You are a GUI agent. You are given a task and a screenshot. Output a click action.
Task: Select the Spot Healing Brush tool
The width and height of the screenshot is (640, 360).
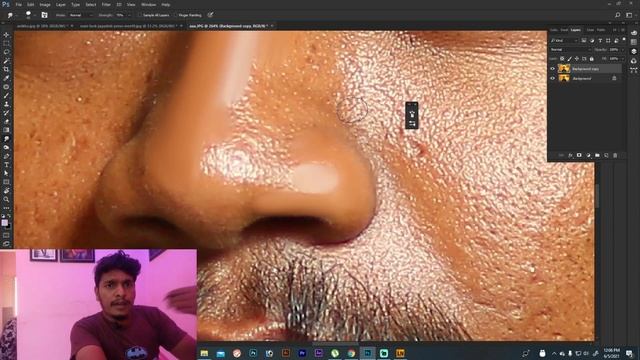tap(6, 87)
